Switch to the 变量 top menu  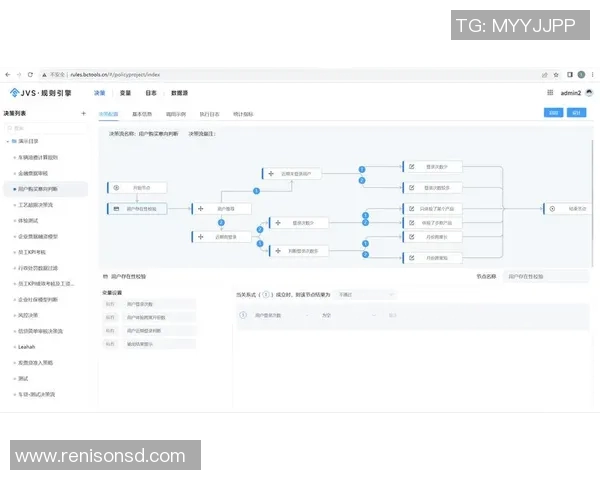click(125, 93)
